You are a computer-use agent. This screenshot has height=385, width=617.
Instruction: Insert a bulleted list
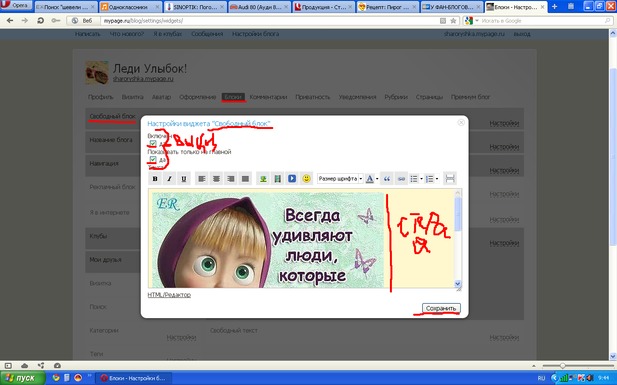[414, 179]
